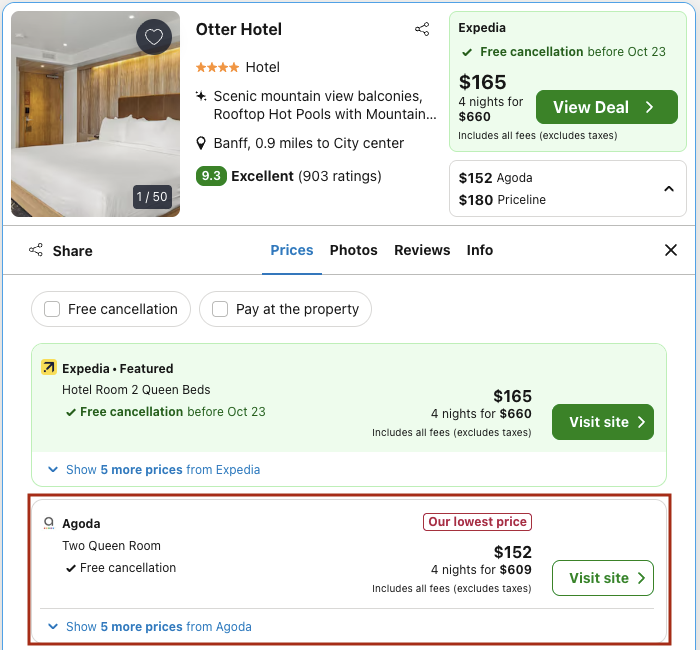
Task: Click the Agoda logo icon
Action: tap(49, 523)
